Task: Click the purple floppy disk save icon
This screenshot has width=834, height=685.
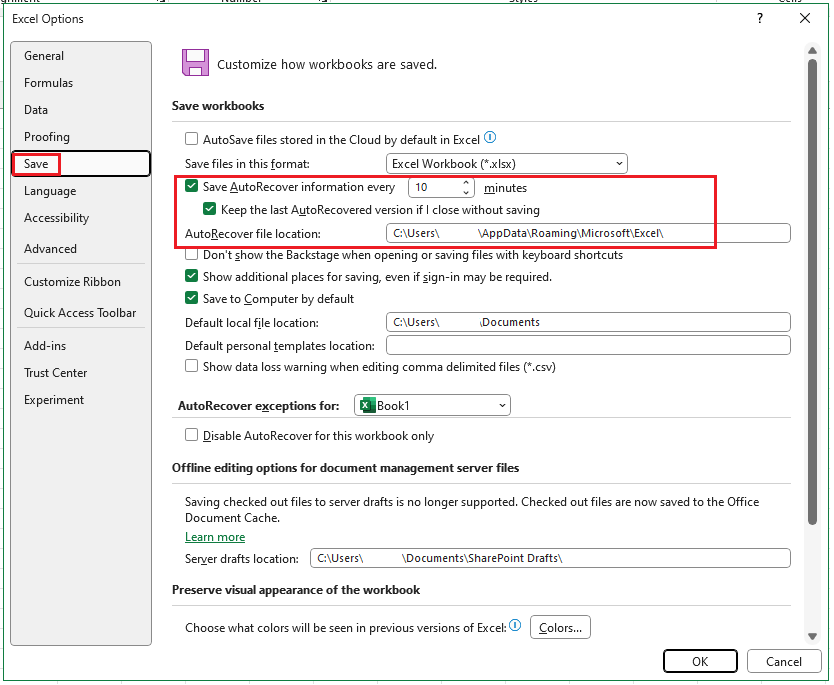Action: pos(195,63)
